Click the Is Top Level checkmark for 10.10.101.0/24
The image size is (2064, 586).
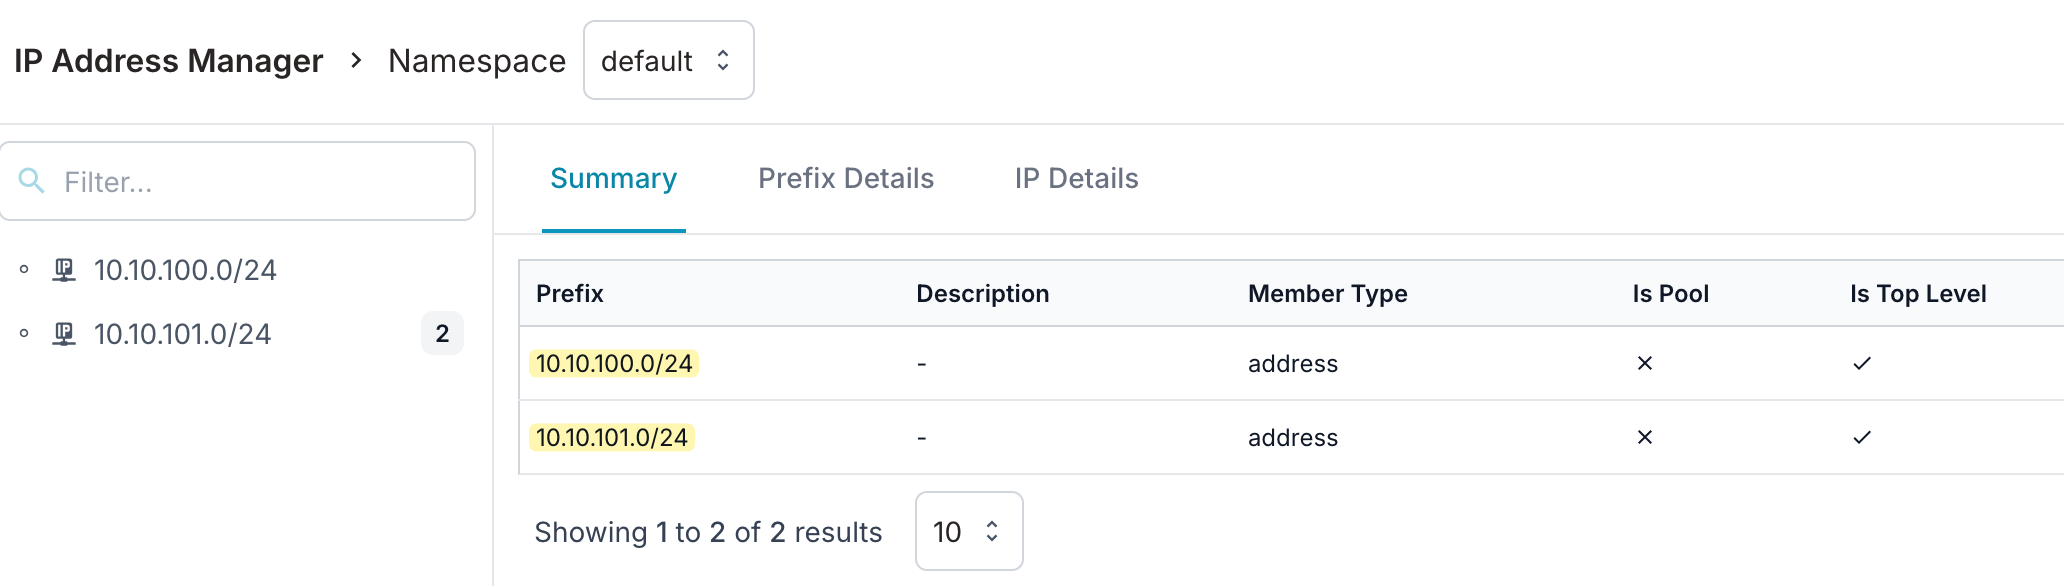(1861, 437)
